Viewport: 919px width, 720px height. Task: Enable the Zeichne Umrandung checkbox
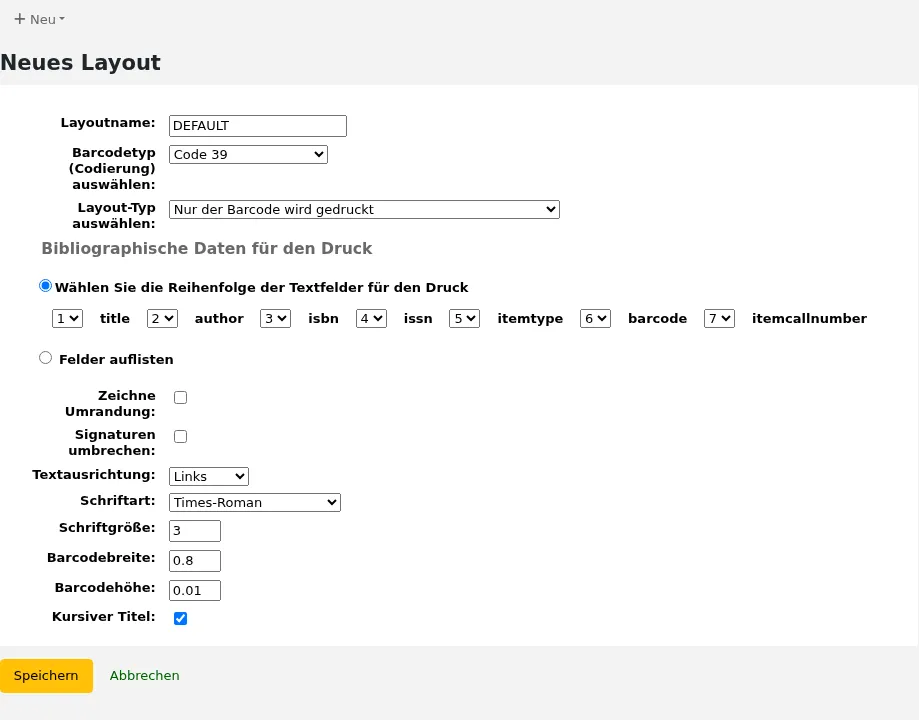(x=181, y=398)
